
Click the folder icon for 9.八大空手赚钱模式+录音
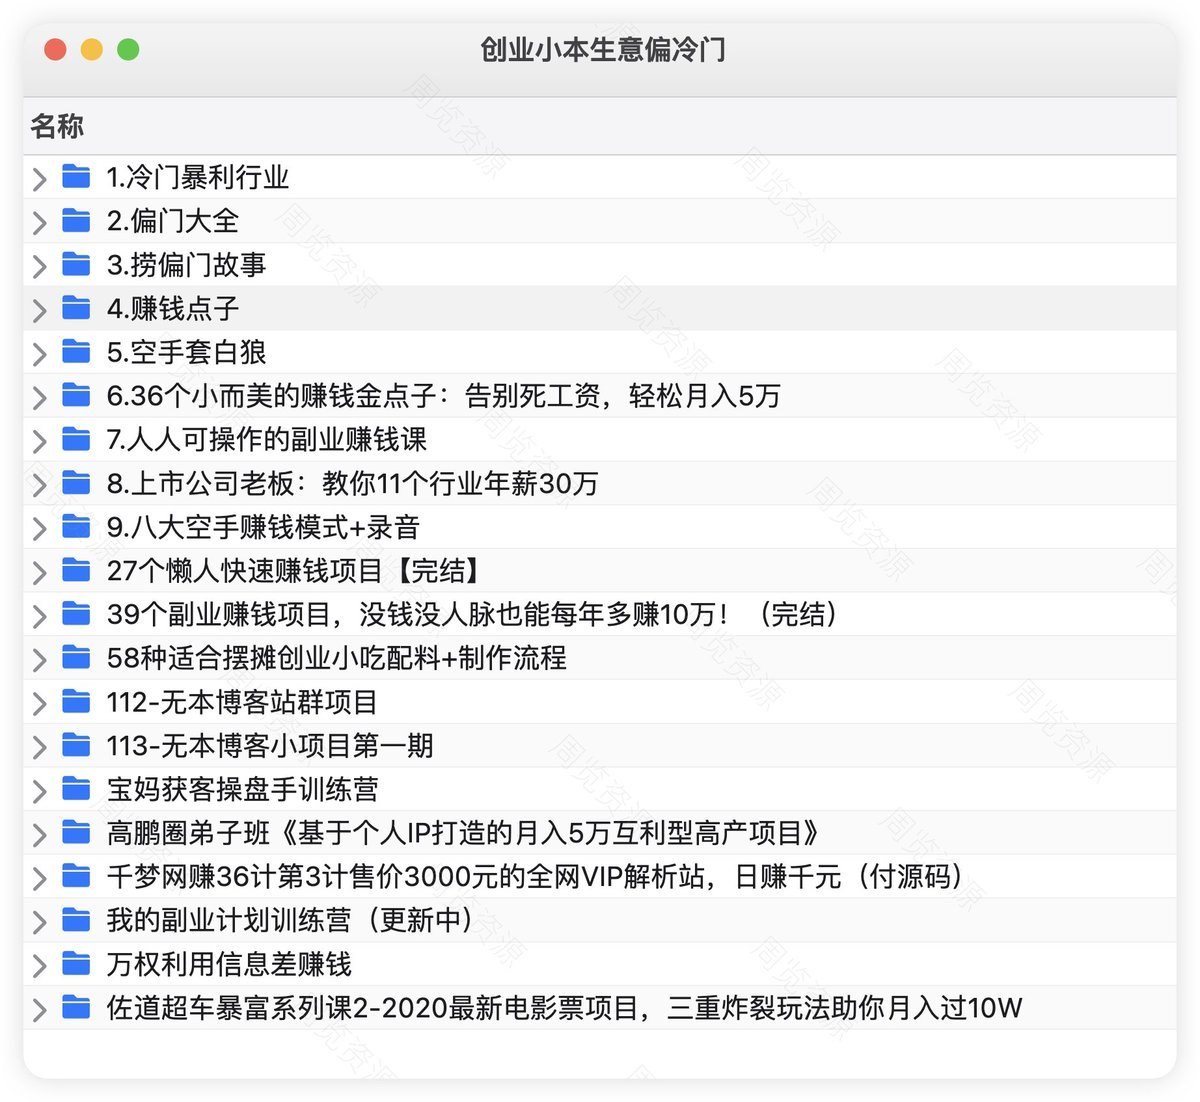point(76,526)
